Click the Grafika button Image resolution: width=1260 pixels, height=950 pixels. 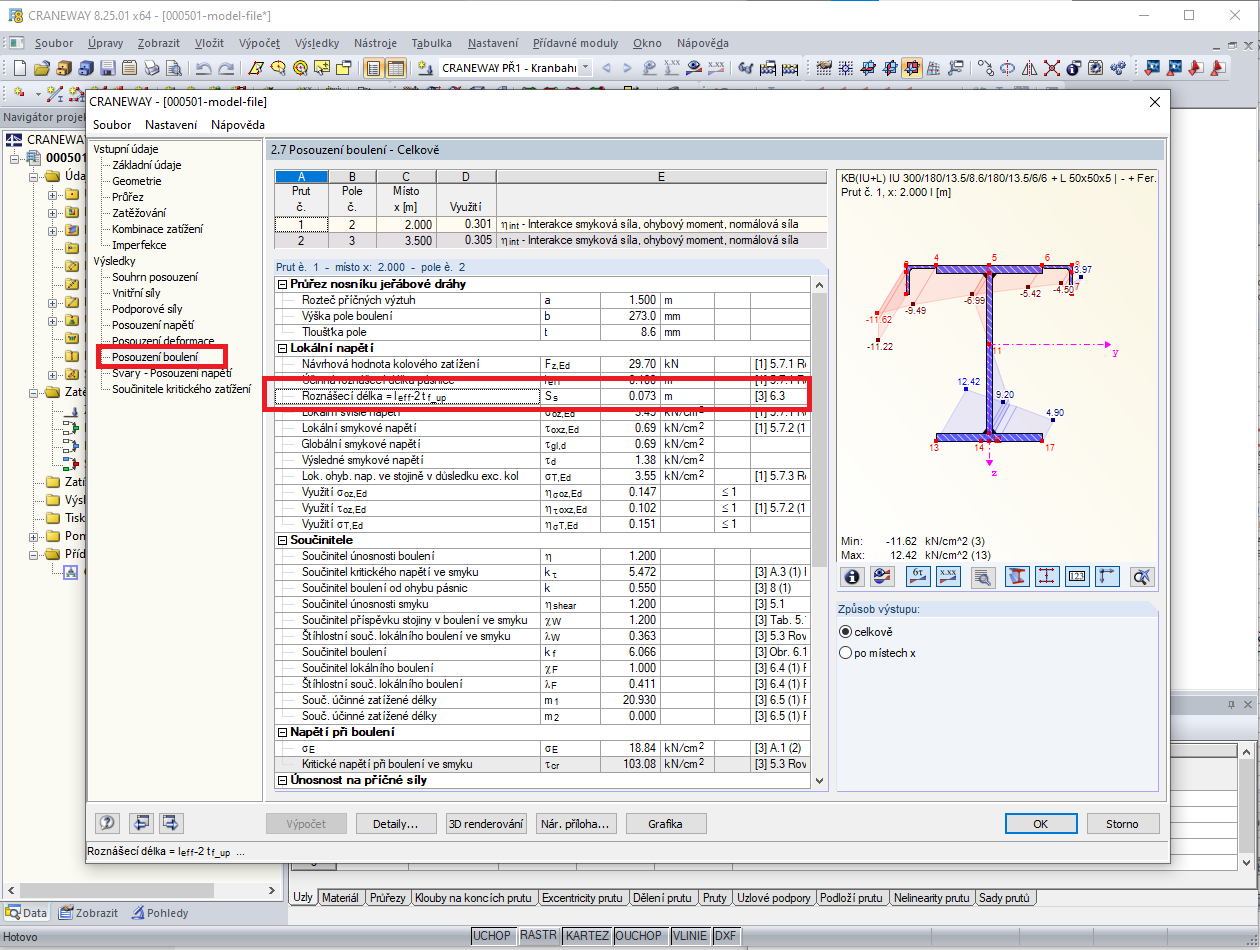click(x=665, y=824)
